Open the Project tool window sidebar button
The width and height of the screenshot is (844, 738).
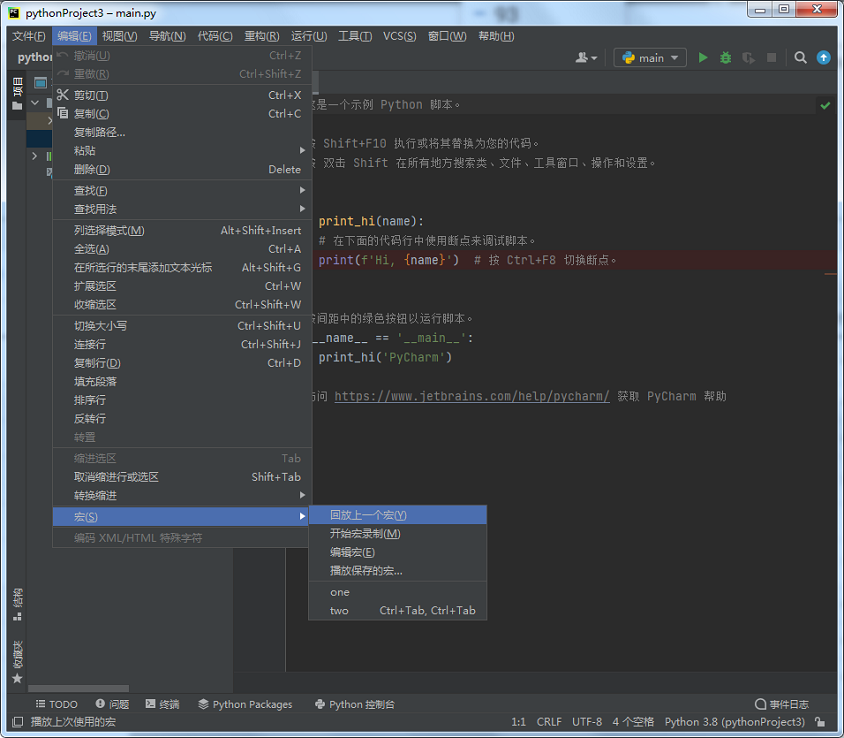pos(17,93)
